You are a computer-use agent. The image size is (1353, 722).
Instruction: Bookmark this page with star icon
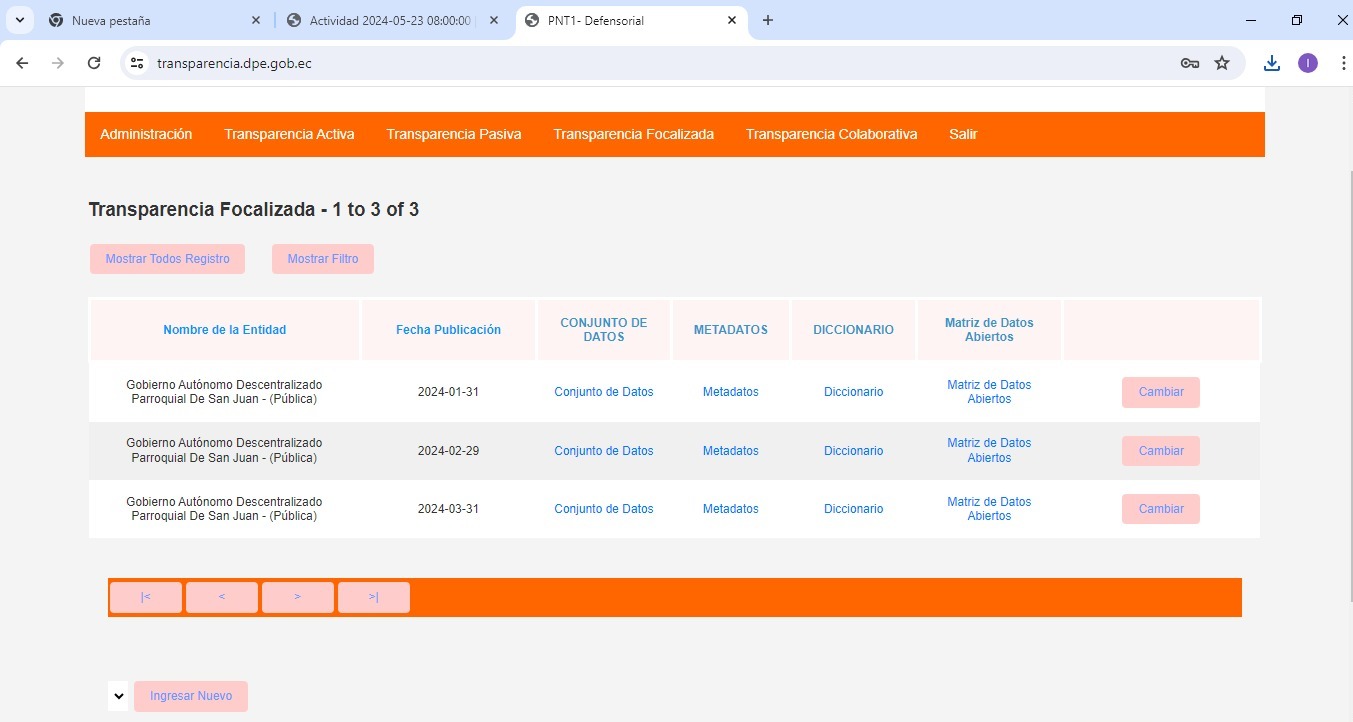[1222, 63]
